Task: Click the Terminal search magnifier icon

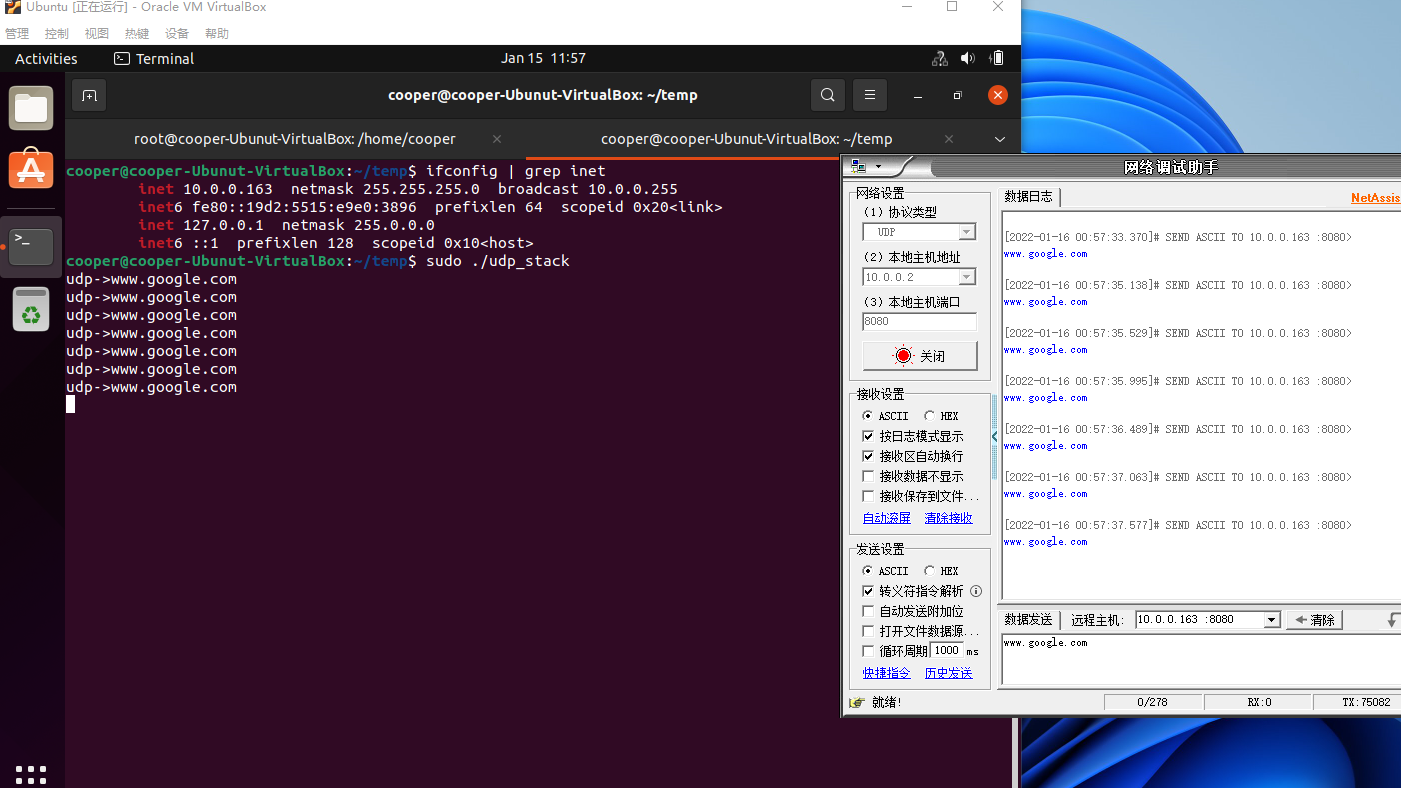Action: (x=827, y=95)
